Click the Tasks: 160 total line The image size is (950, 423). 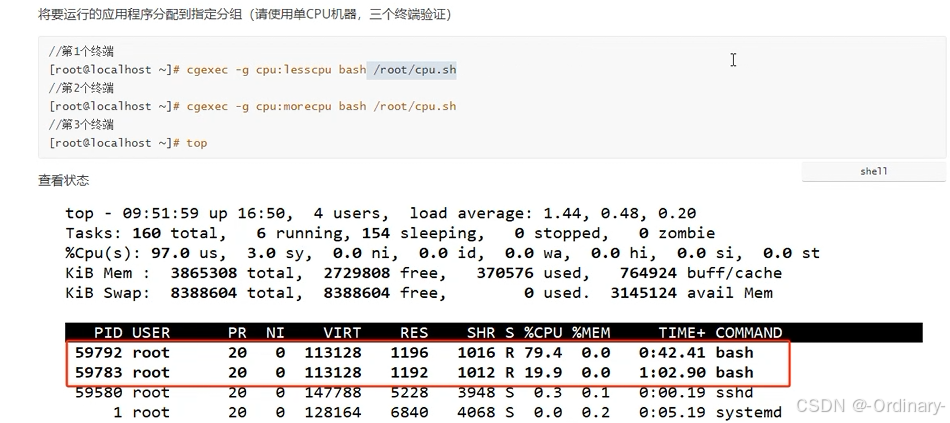tap(390, 233)
